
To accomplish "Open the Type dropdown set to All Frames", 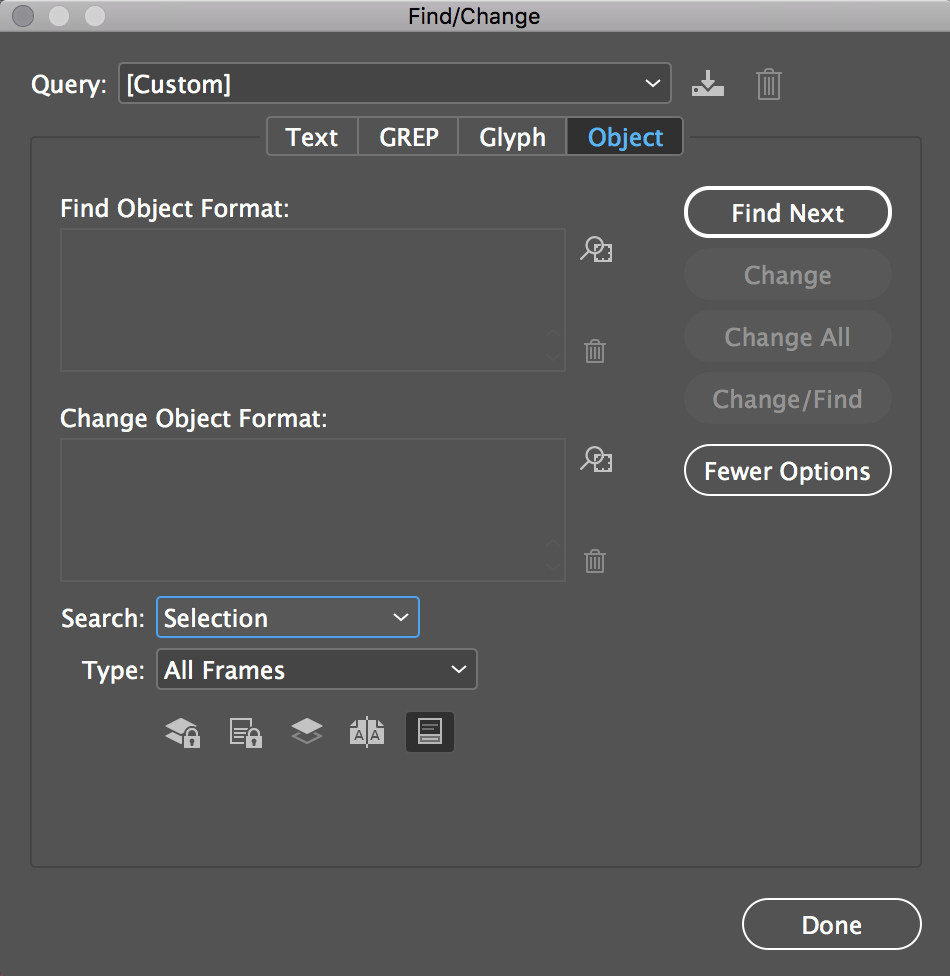I will [x=317, y=669].
